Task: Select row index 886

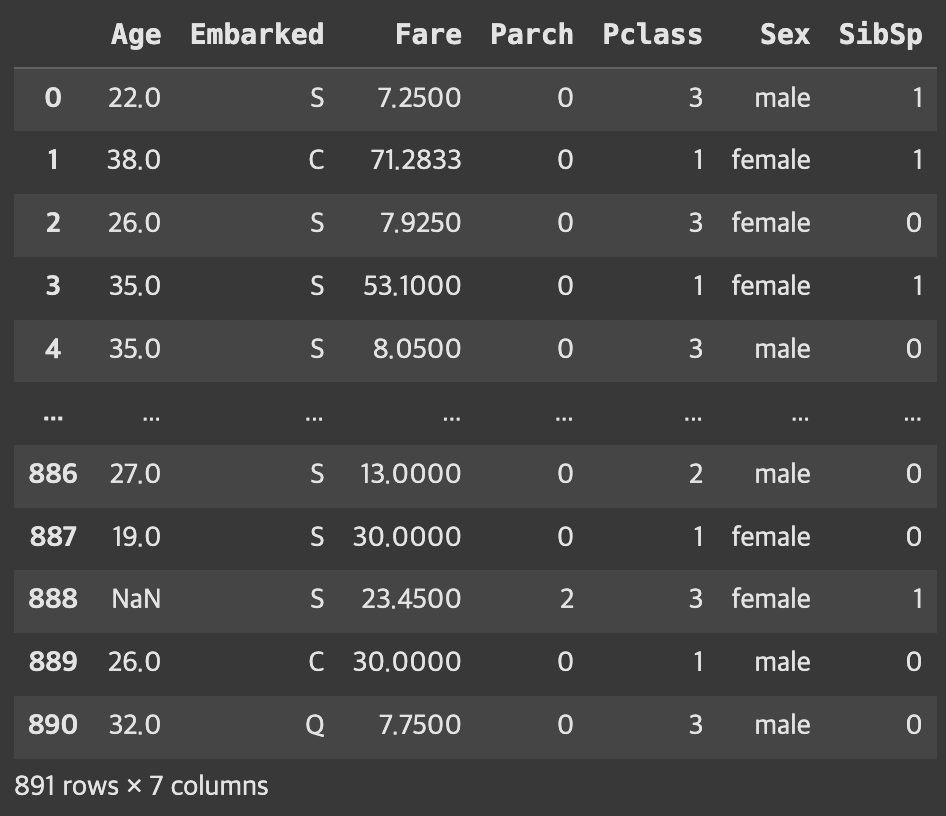Action: pyautogui.click(x=53, y=474)
